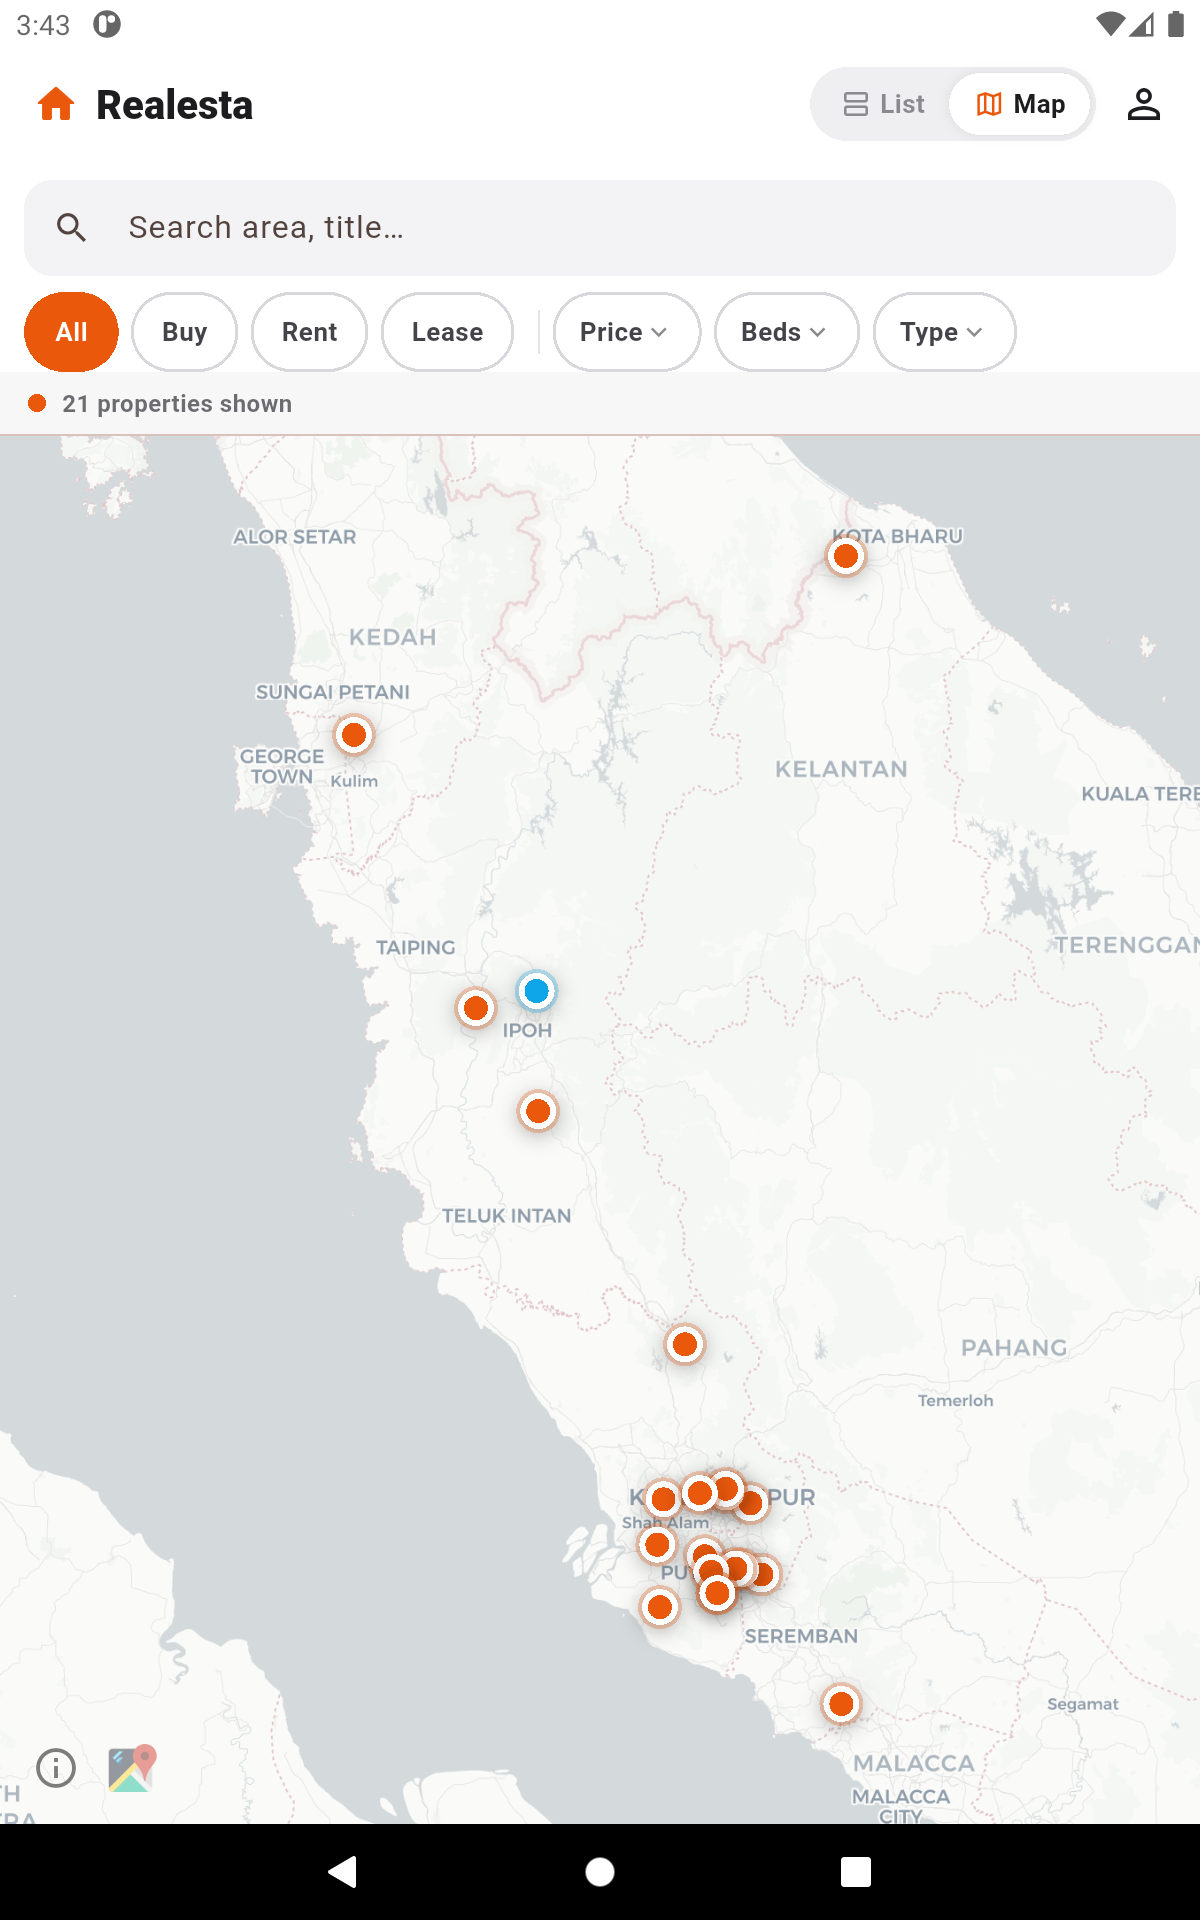Viewport: 1200px width, 1920px height.
Task: Tap the Android back button
Action: pyautogui.click(x=343, y=1871)
